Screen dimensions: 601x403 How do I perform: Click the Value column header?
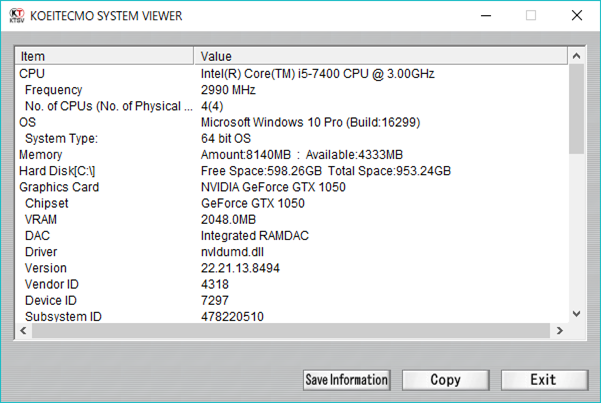point(381,56)
